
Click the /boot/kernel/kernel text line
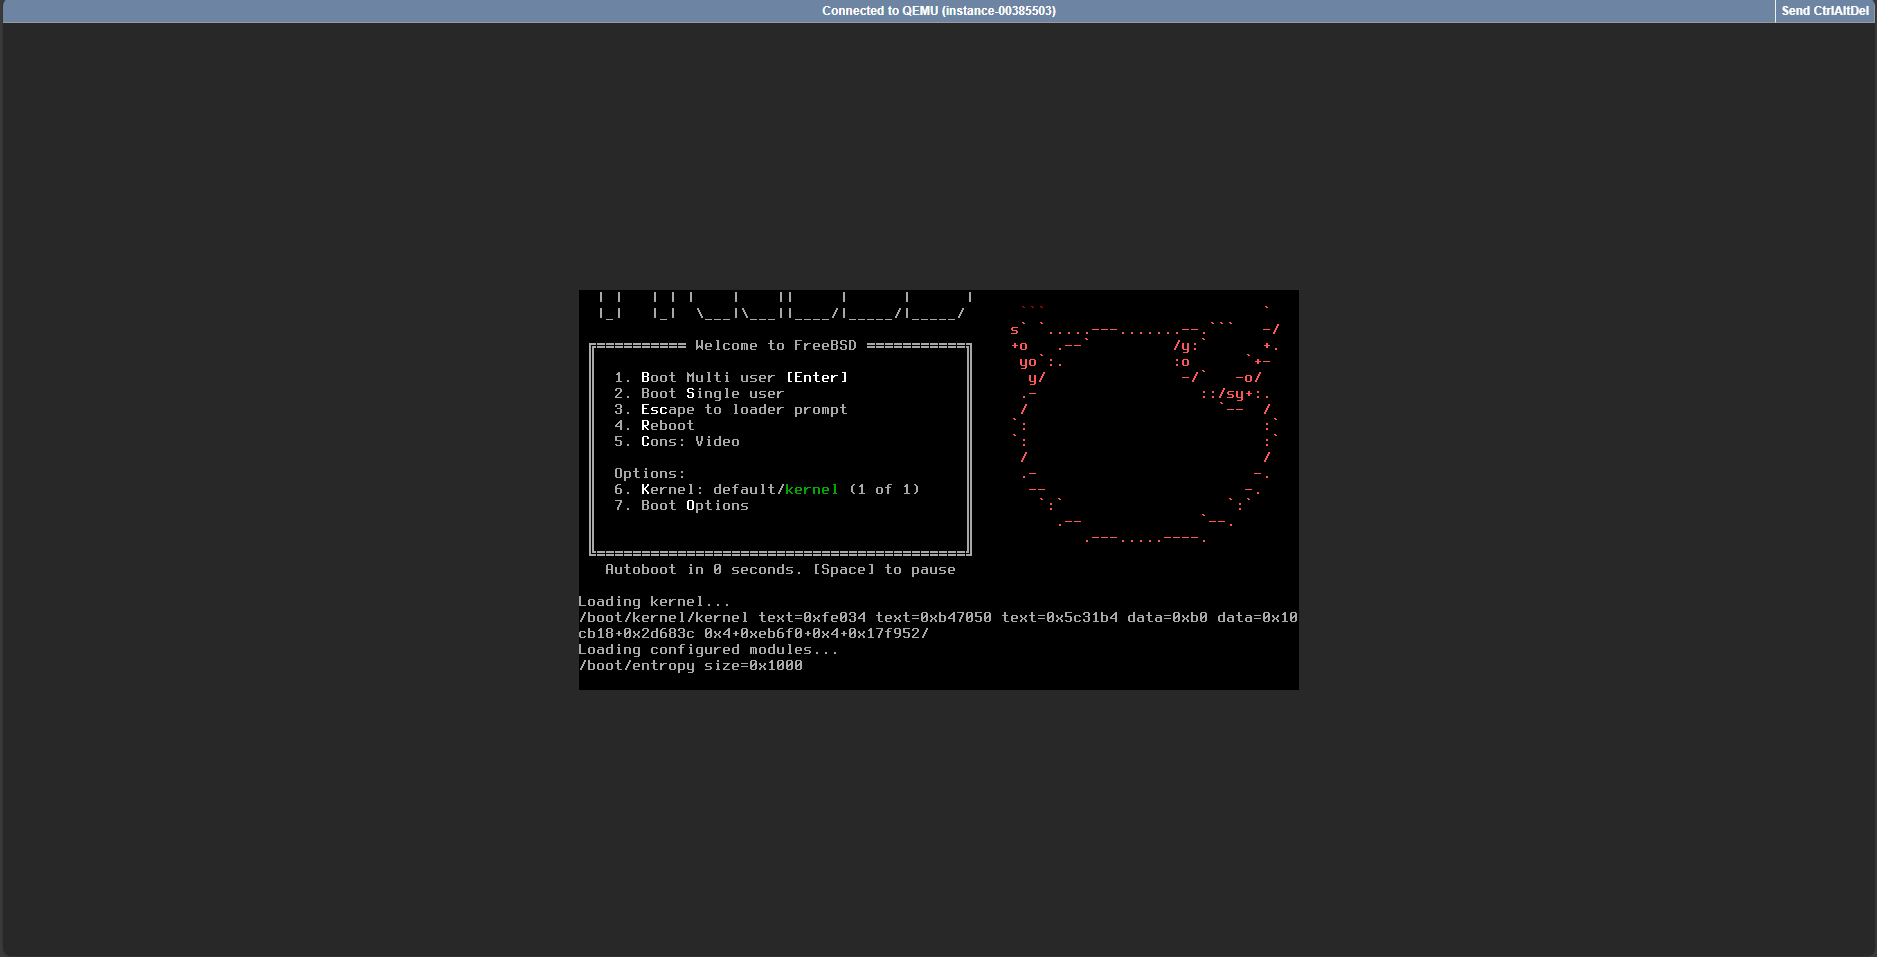pos(938,617)
